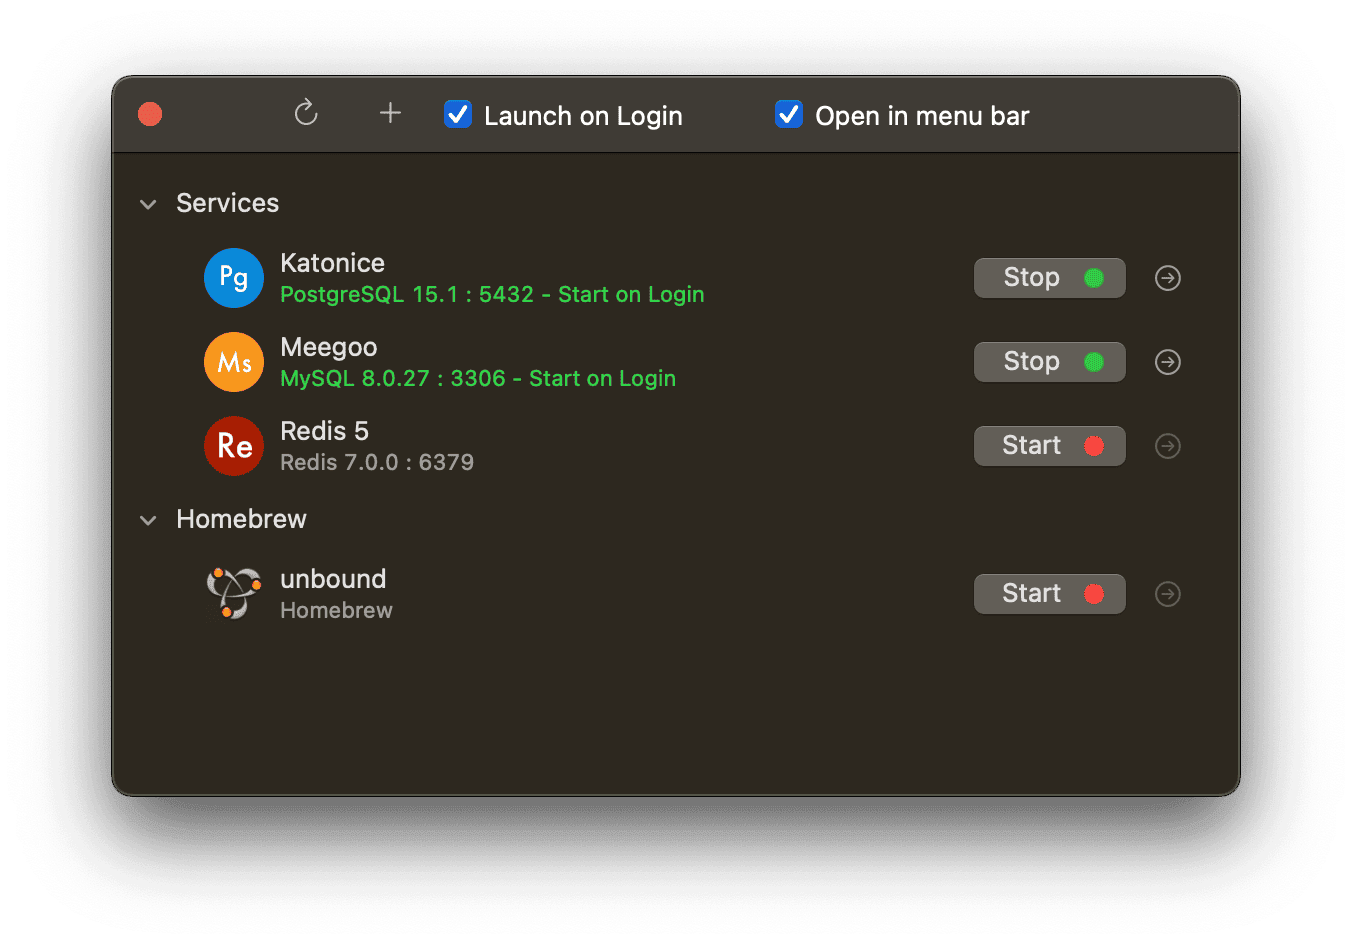Click 'MySQL 8.0.27 : 3306 - Start on Login' text
The image size is (1352, 944).
pos(478,378)
